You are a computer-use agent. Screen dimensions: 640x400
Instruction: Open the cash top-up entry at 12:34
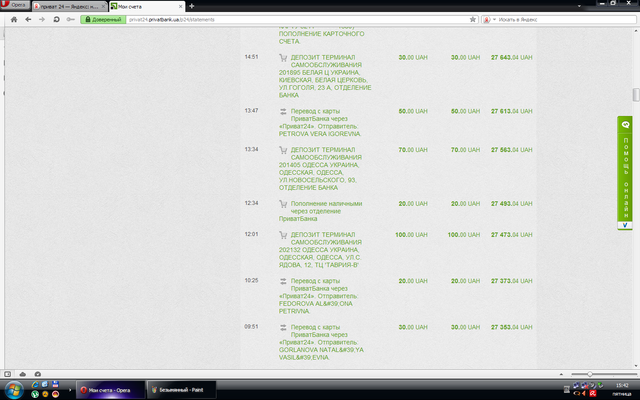320,211
